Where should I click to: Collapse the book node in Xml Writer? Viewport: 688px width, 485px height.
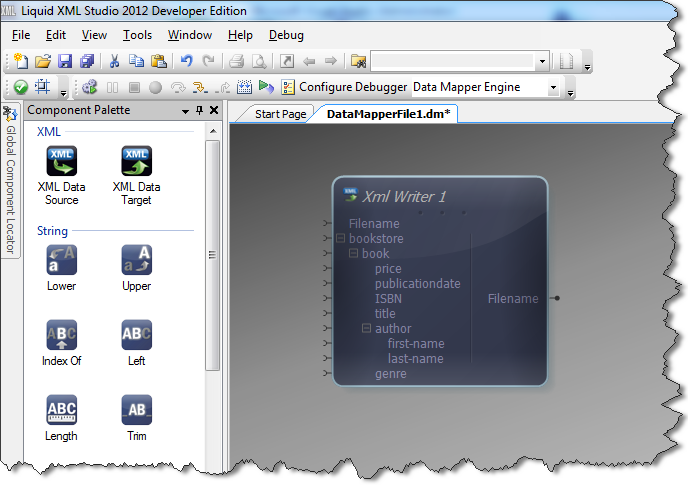click(353, 253)
